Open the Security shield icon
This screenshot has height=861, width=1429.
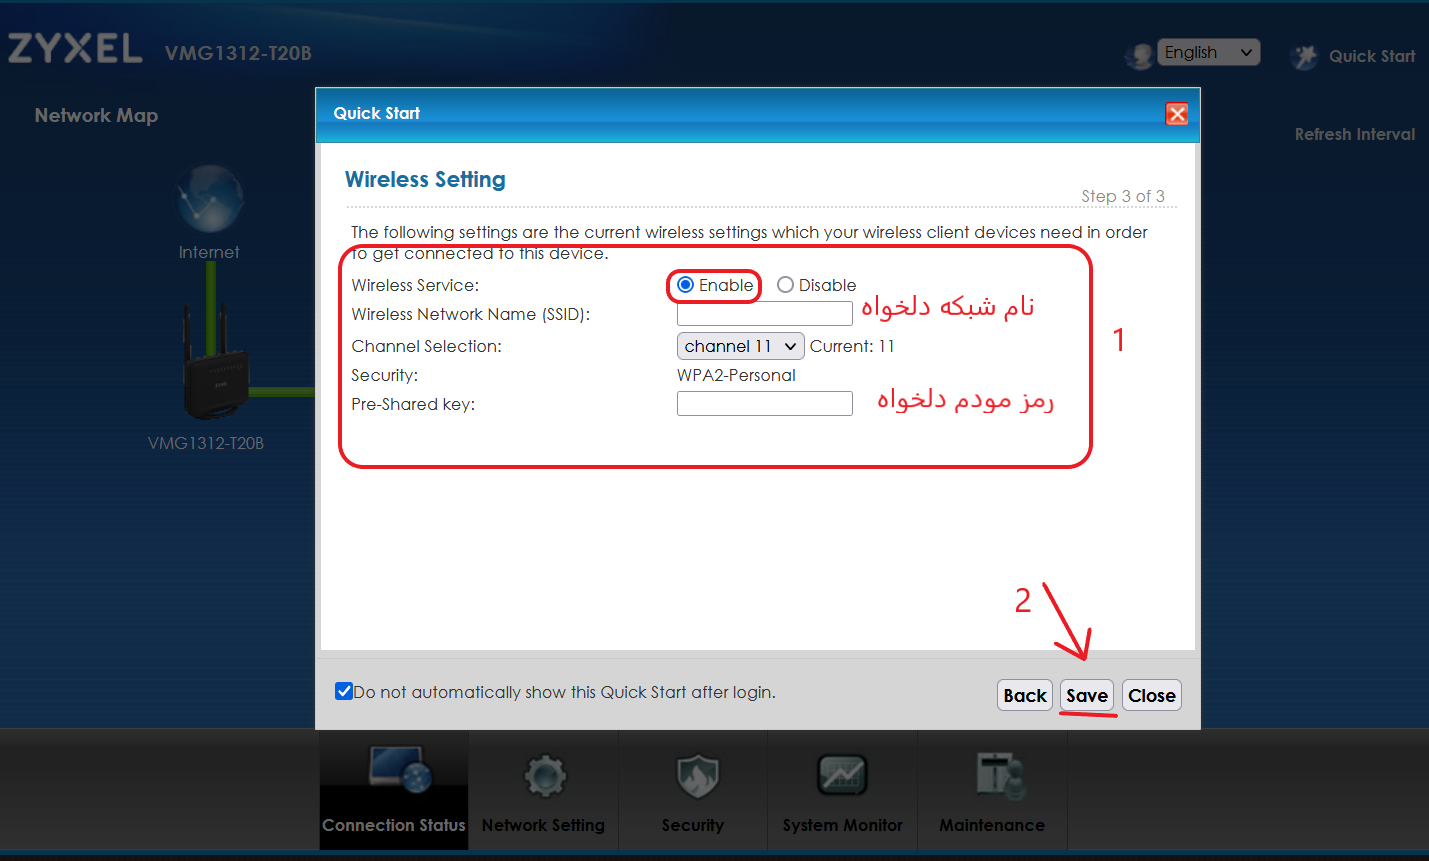pyautogui.click(x=697, y=776)
